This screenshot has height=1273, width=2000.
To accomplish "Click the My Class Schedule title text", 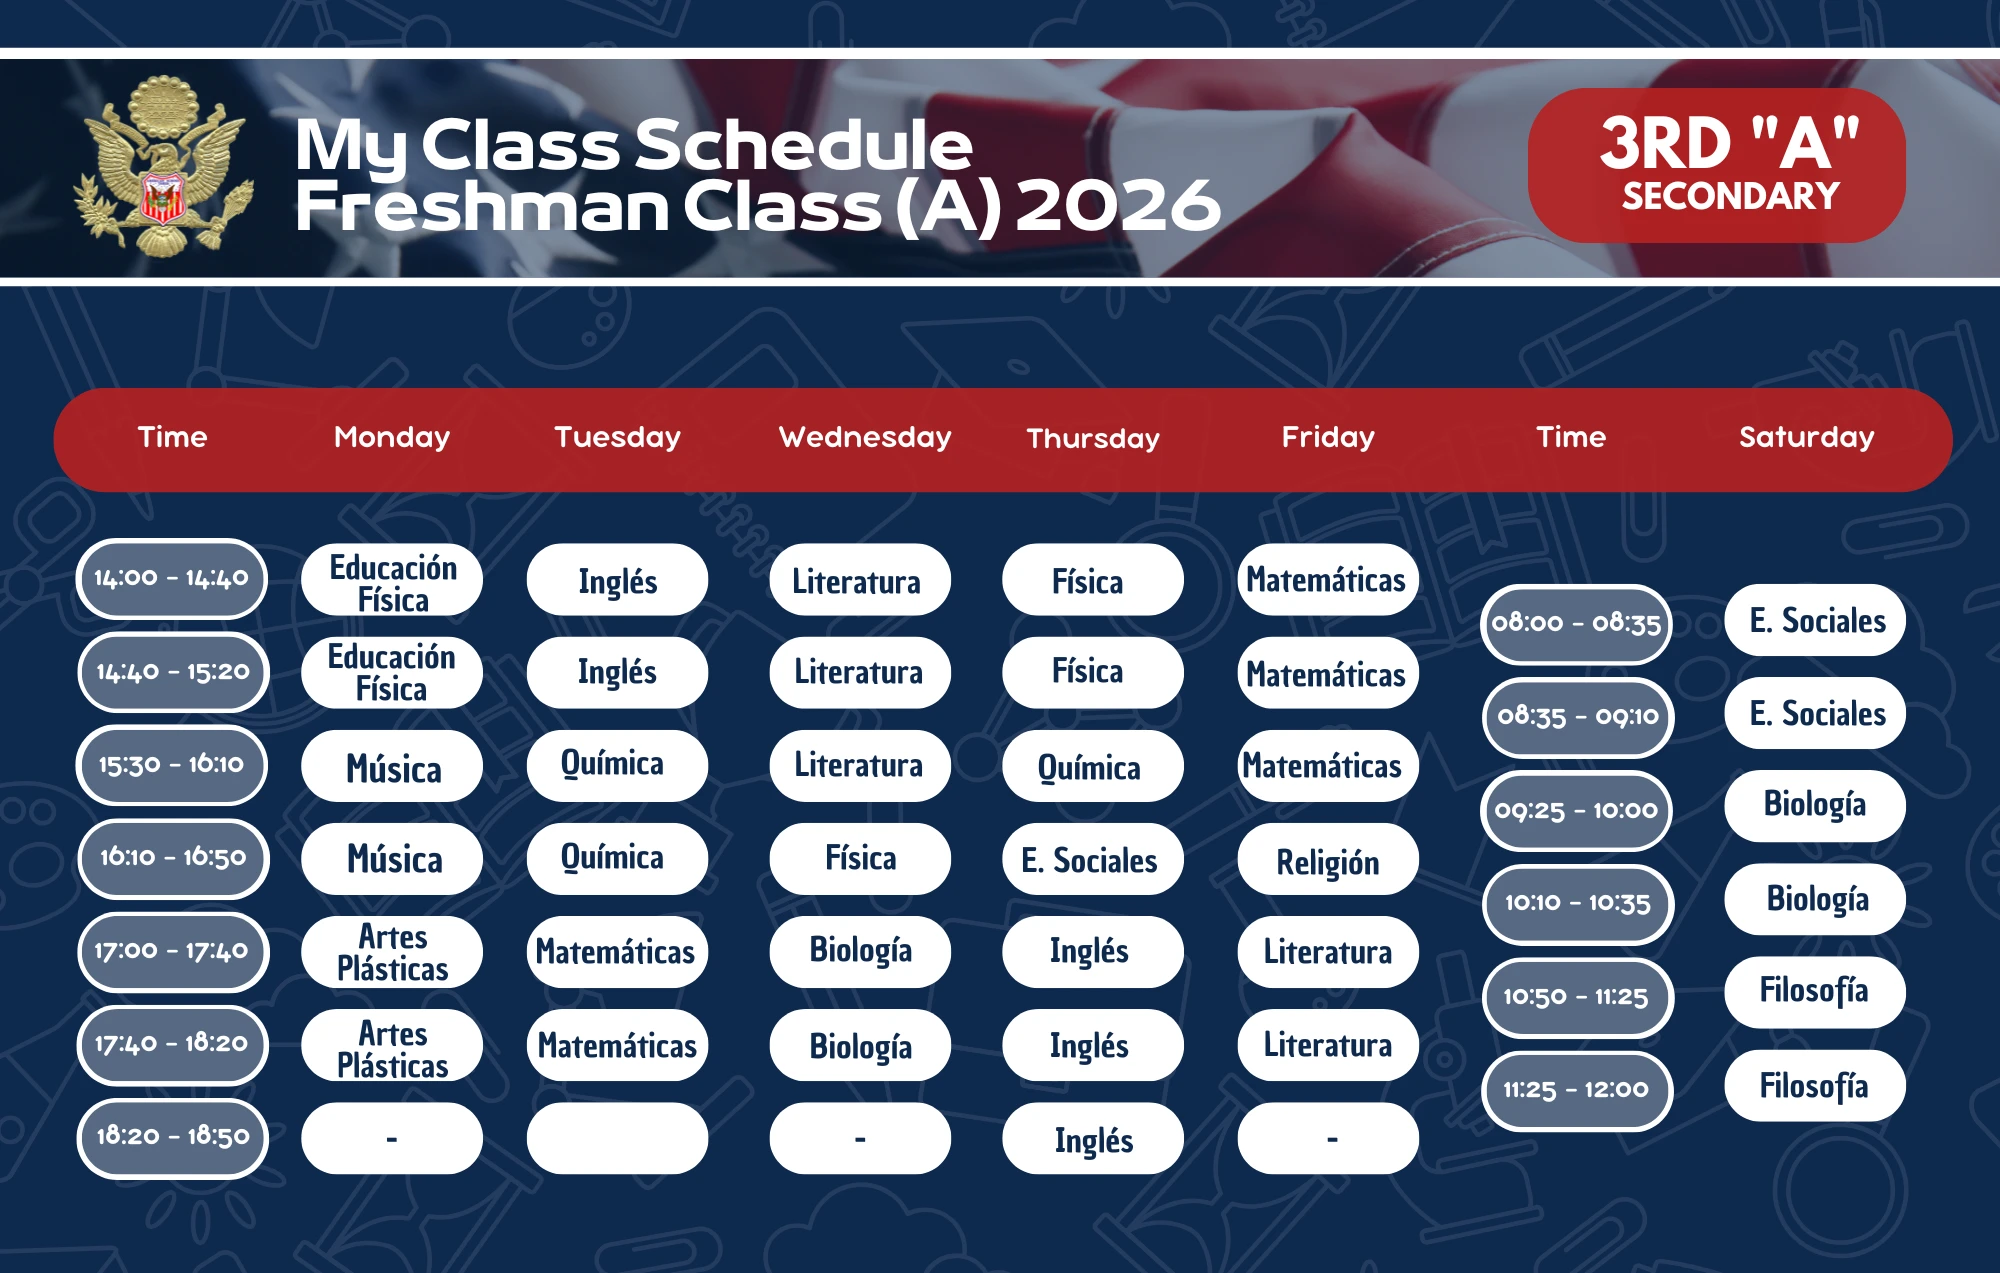I will (633, 145).
